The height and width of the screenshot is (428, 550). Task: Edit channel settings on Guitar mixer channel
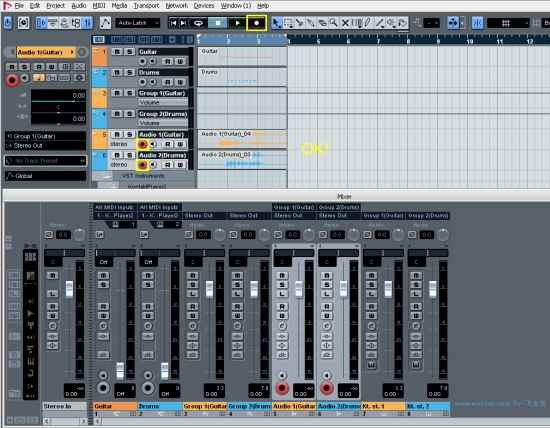[103, 326]
